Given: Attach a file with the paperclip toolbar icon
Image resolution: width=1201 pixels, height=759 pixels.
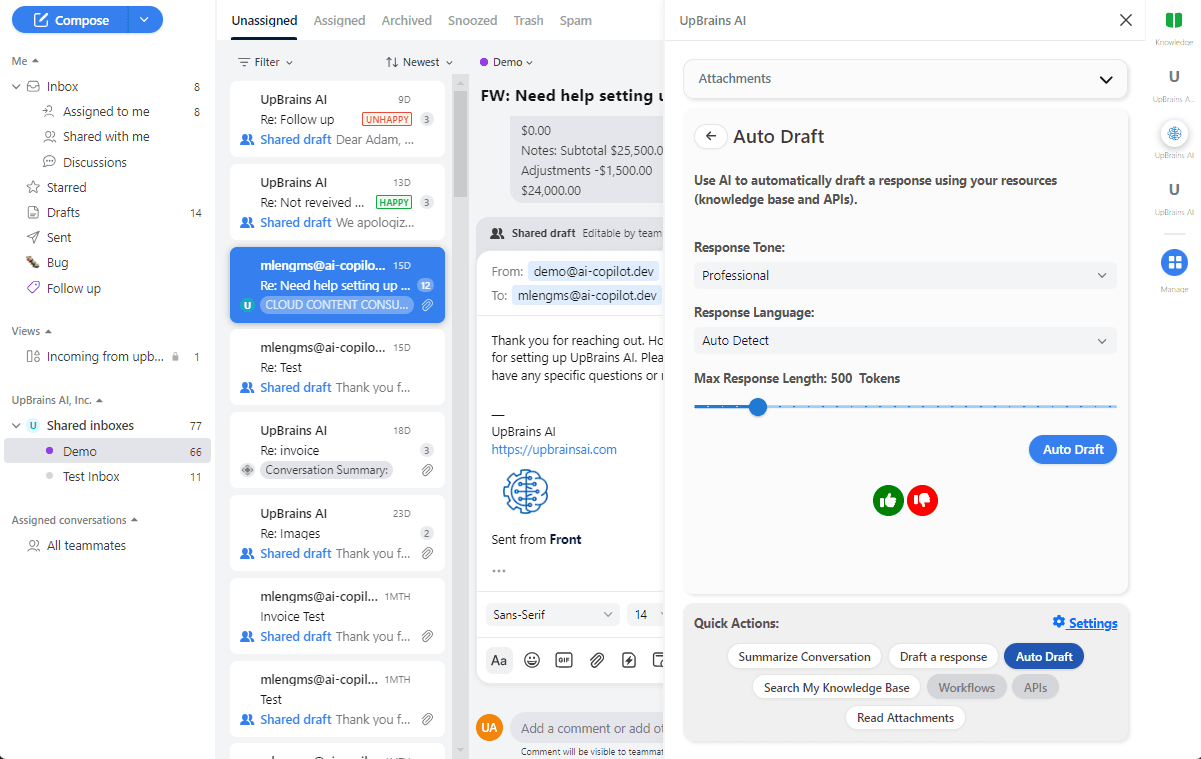Looking at the screenshot, I should [596, 660].
